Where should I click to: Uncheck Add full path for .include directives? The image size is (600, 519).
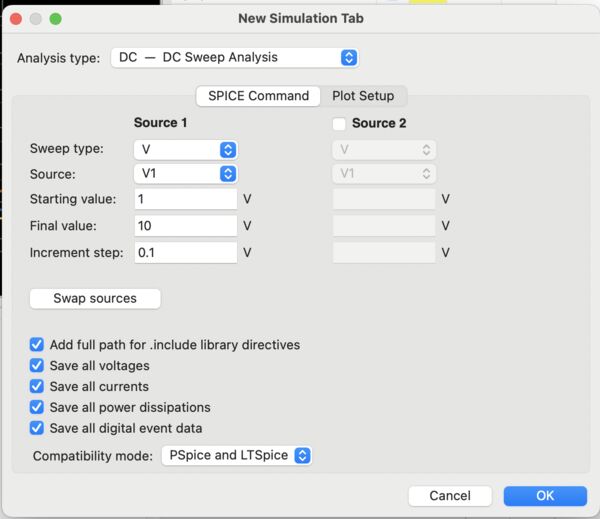[x=37, y=344]
